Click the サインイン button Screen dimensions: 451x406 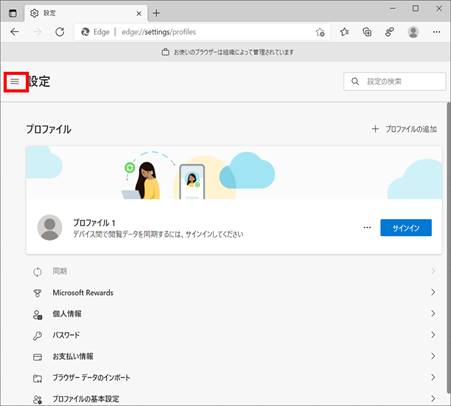click(x=406, y=228)
